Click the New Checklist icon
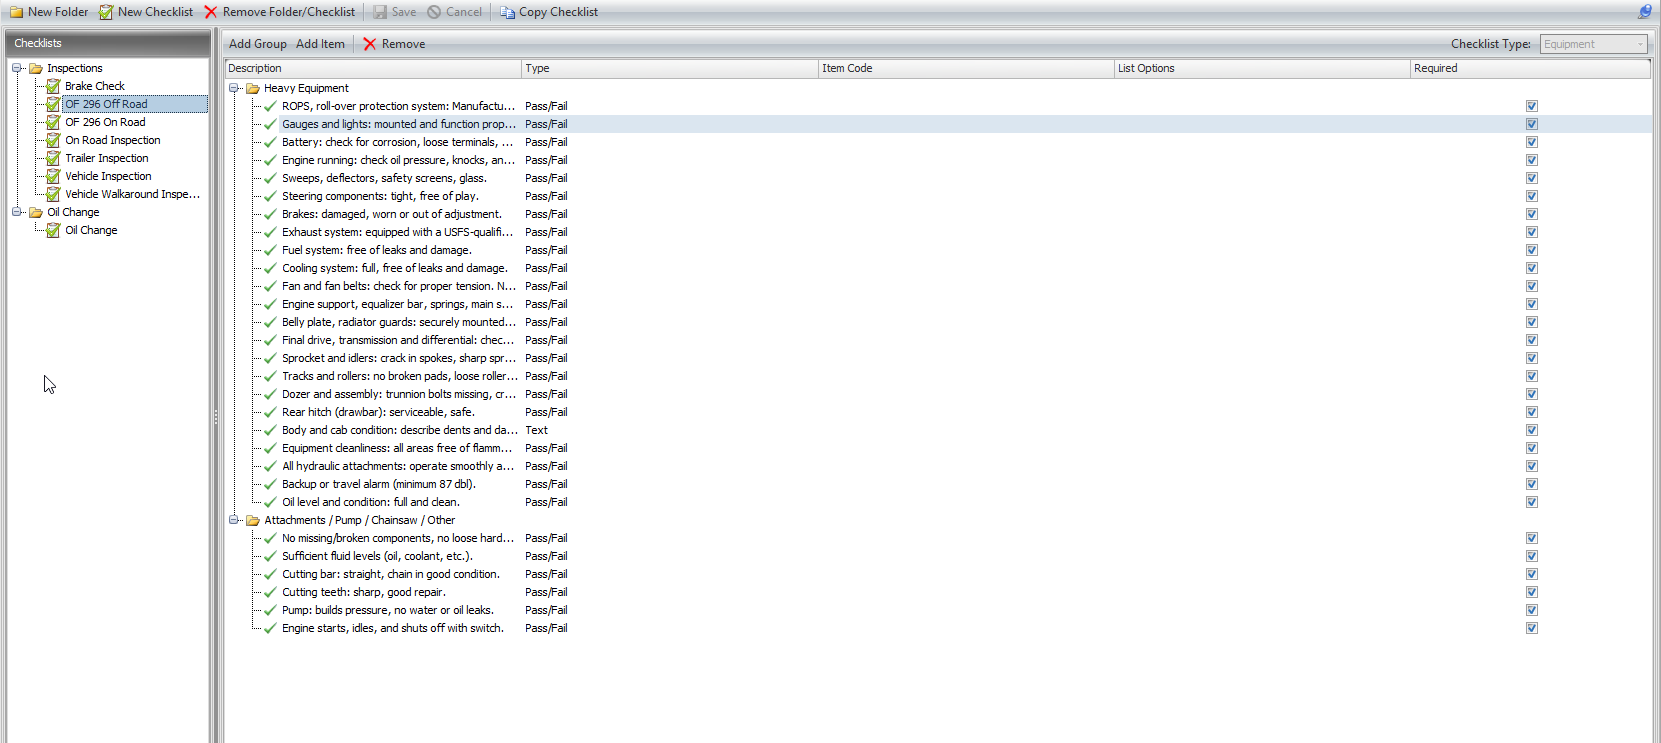The height and width of the screenshot is (743, 1661). (x=106, y=12)
